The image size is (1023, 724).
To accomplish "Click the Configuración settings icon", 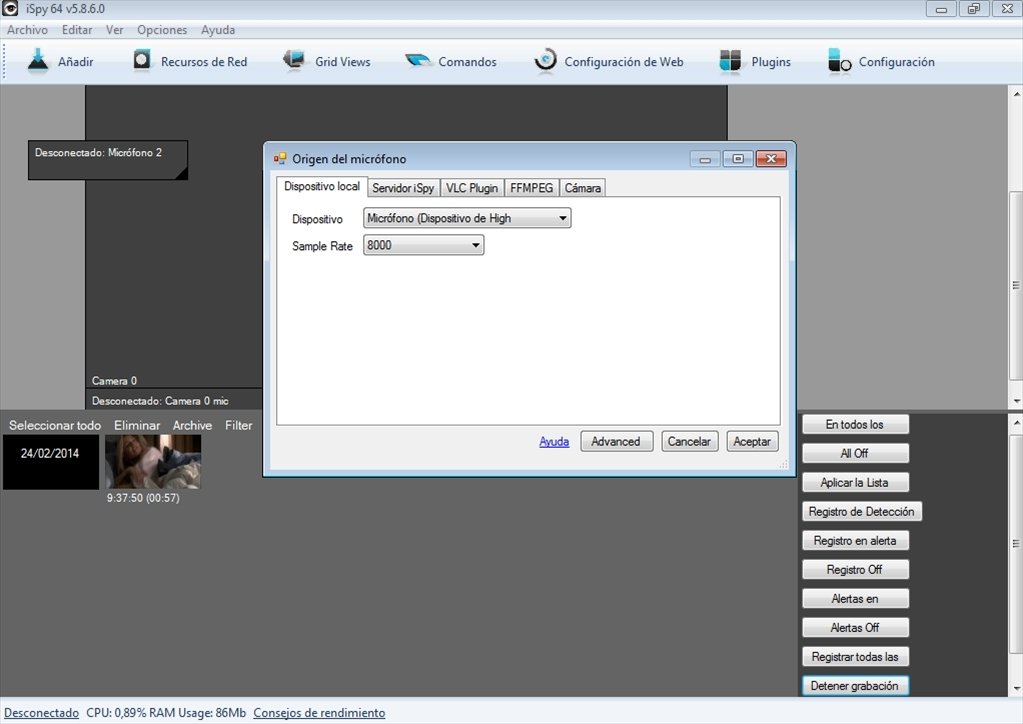I will [x=840, y=61].
